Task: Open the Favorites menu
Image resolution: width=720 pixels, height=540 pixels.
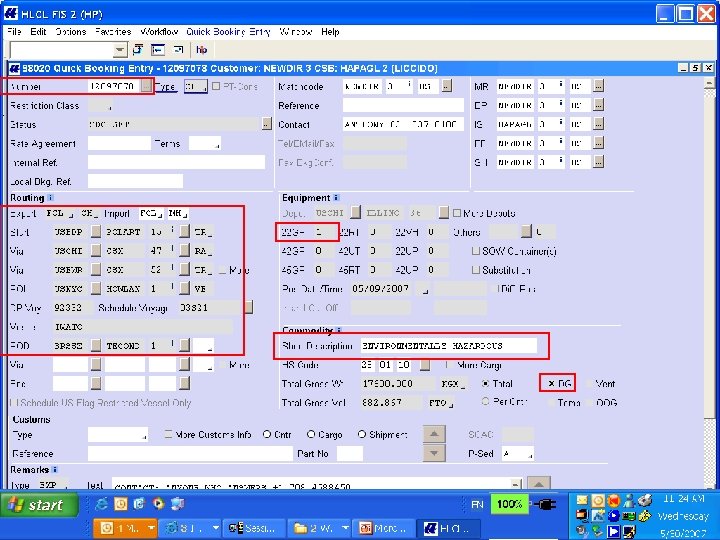Action: tap(113, 32)
